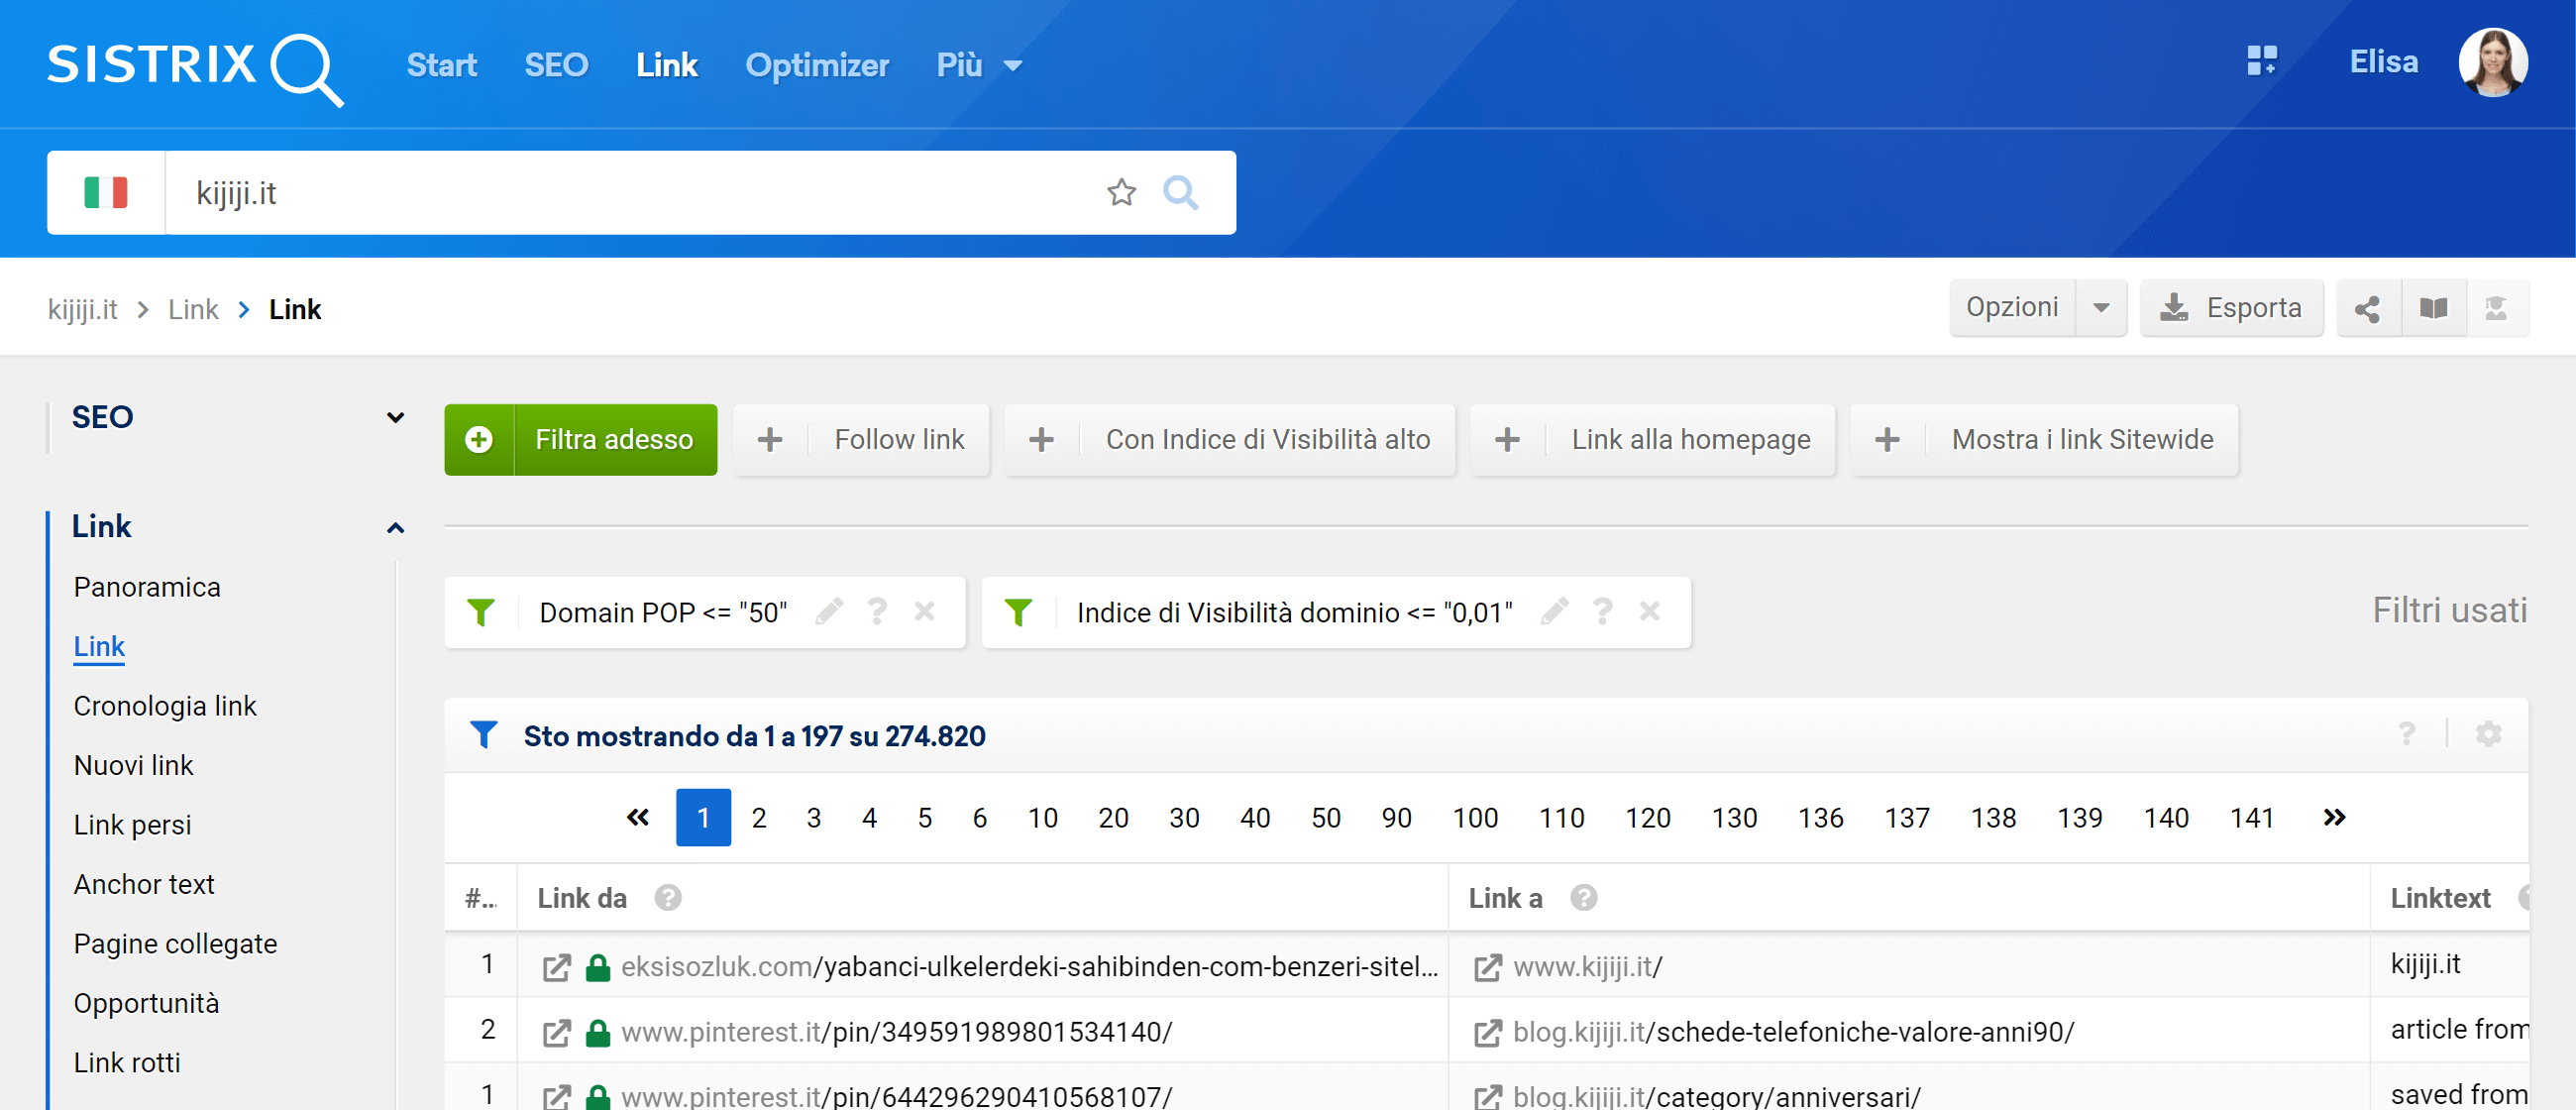Image resolution: width=2576 pixels, height=1110 pixels.
Task: Click the Linktext column header
Action: coord(2439,898)
